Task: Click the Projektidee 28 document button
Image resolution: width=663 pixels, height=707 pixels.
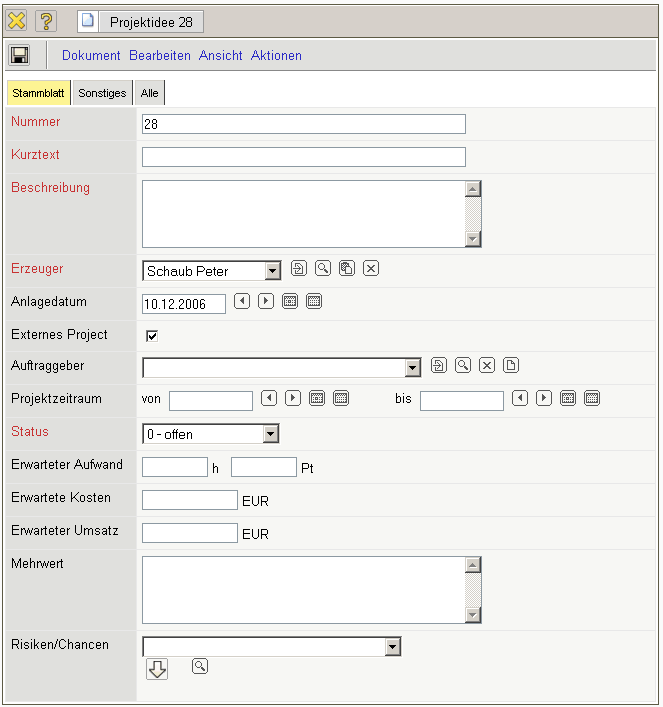Action: pos(141,21)
